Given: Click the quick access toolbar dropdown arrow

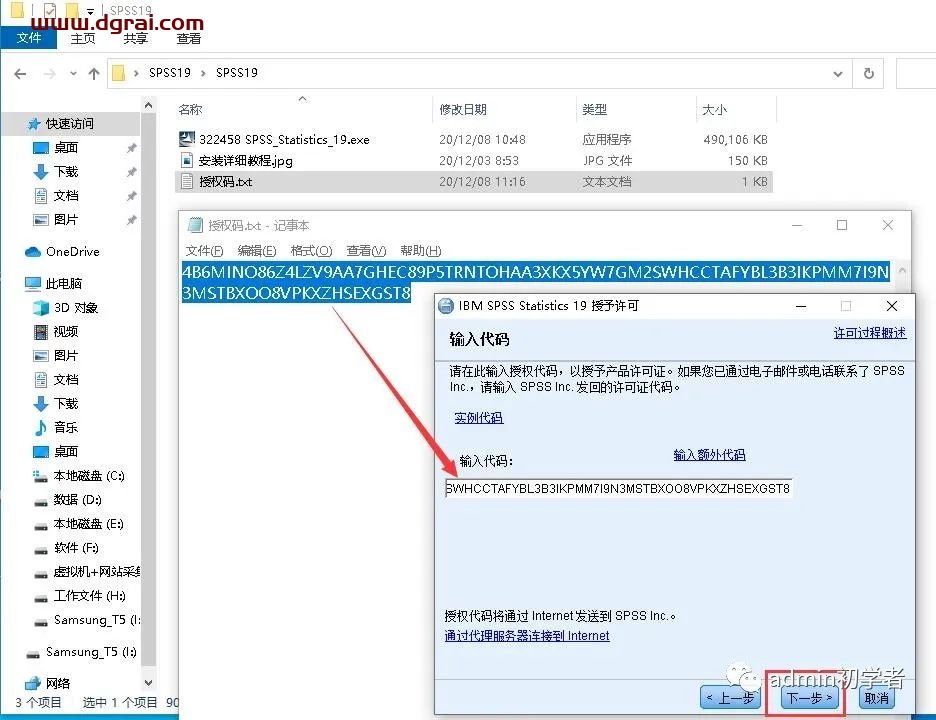Looking at the screenshot, I should 90,11.
